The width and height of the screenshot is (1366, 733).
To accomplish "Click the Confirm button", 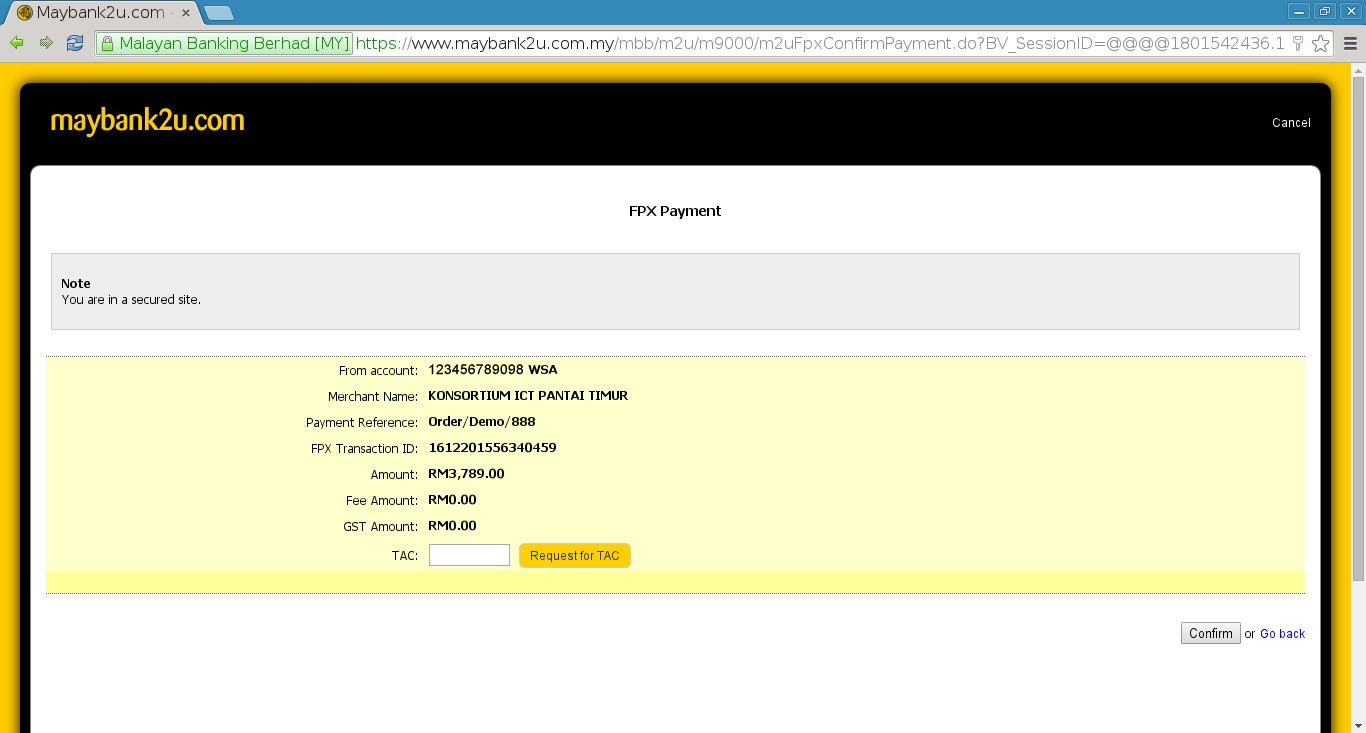I will (1210, 633).
